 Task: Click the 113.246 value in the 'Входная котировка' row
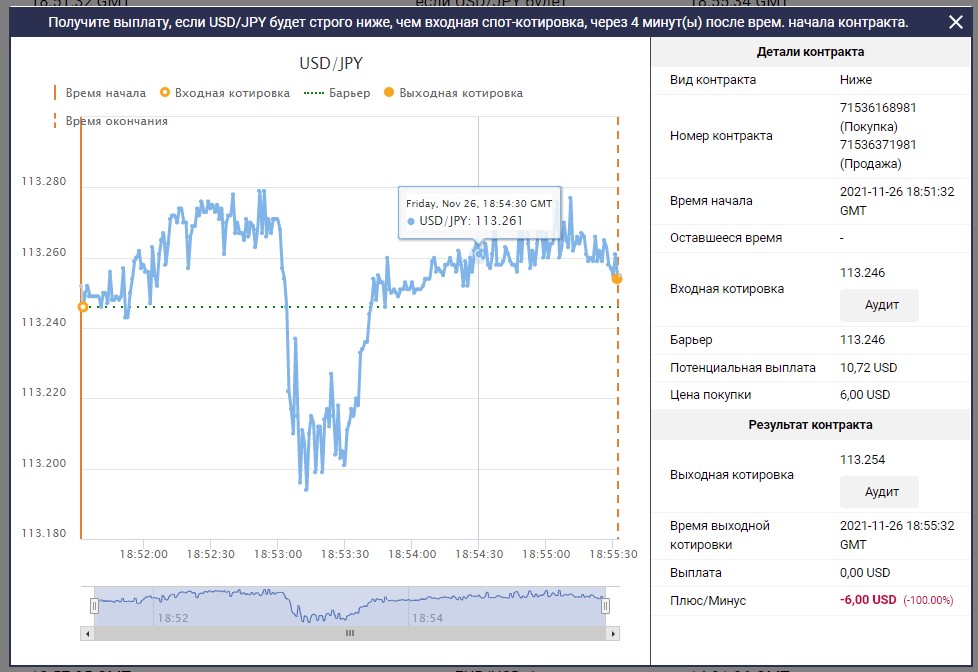point(862,273)
